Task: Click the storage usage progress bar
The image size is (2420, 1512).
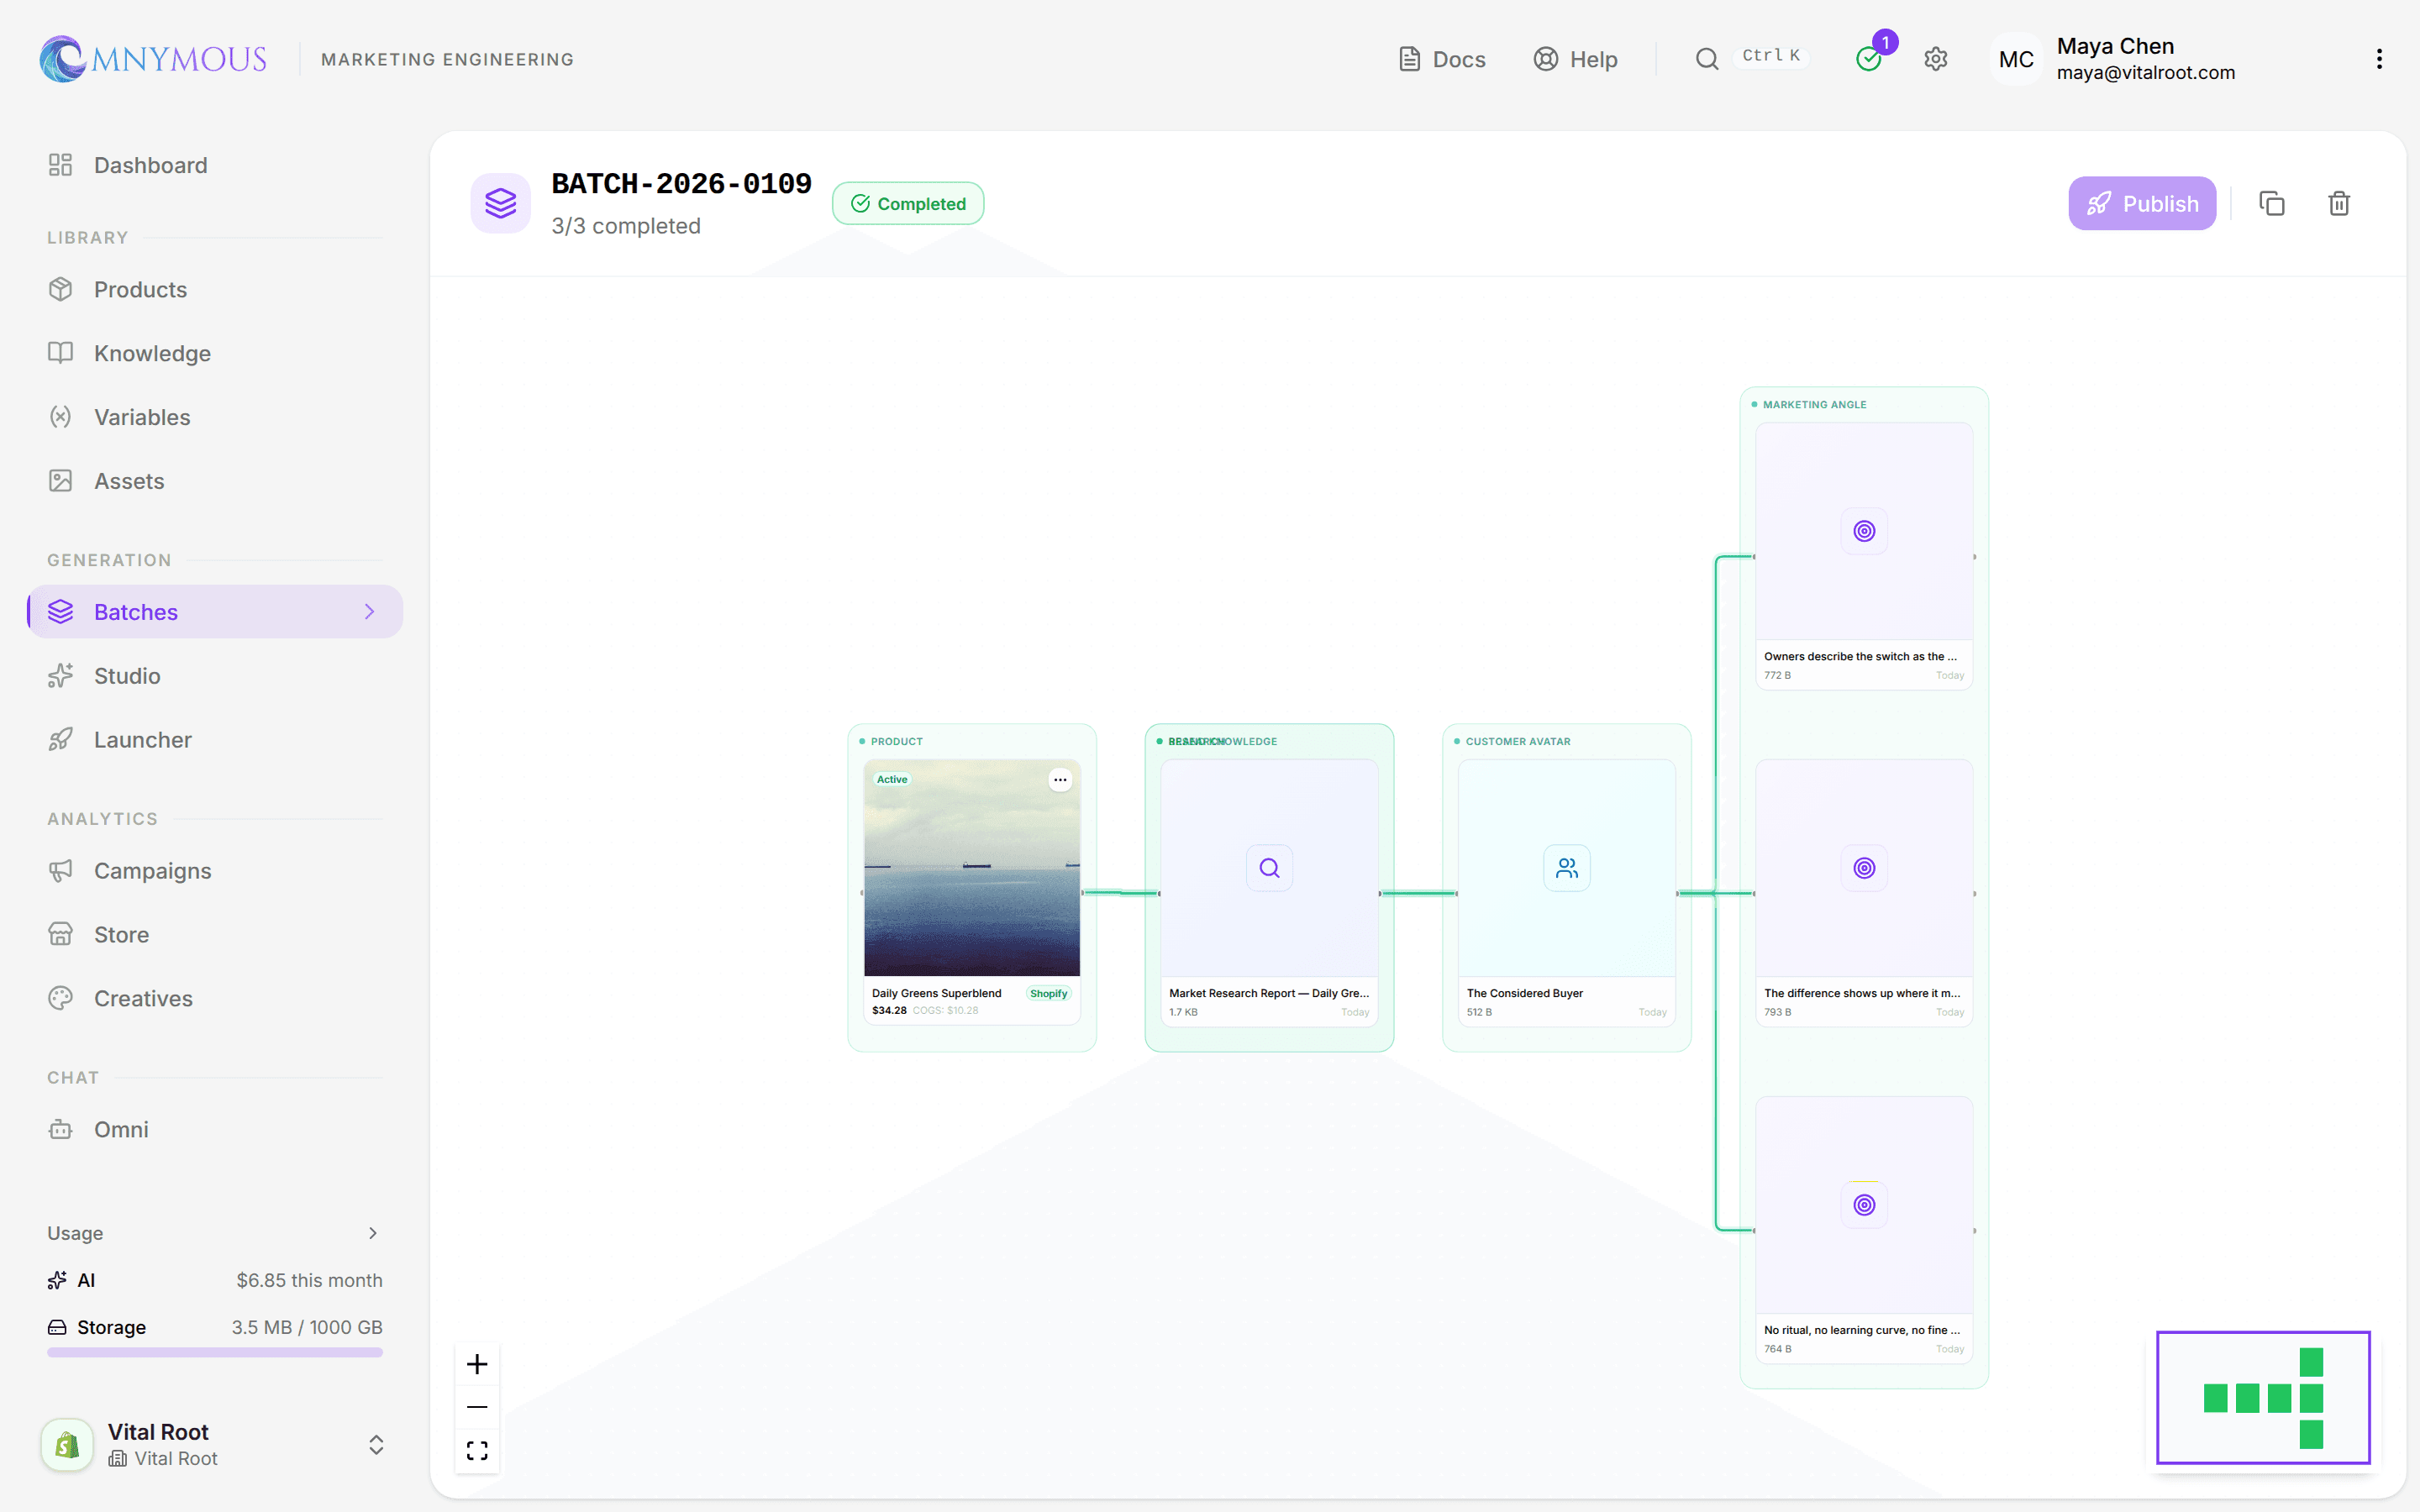Action: 215,1352
